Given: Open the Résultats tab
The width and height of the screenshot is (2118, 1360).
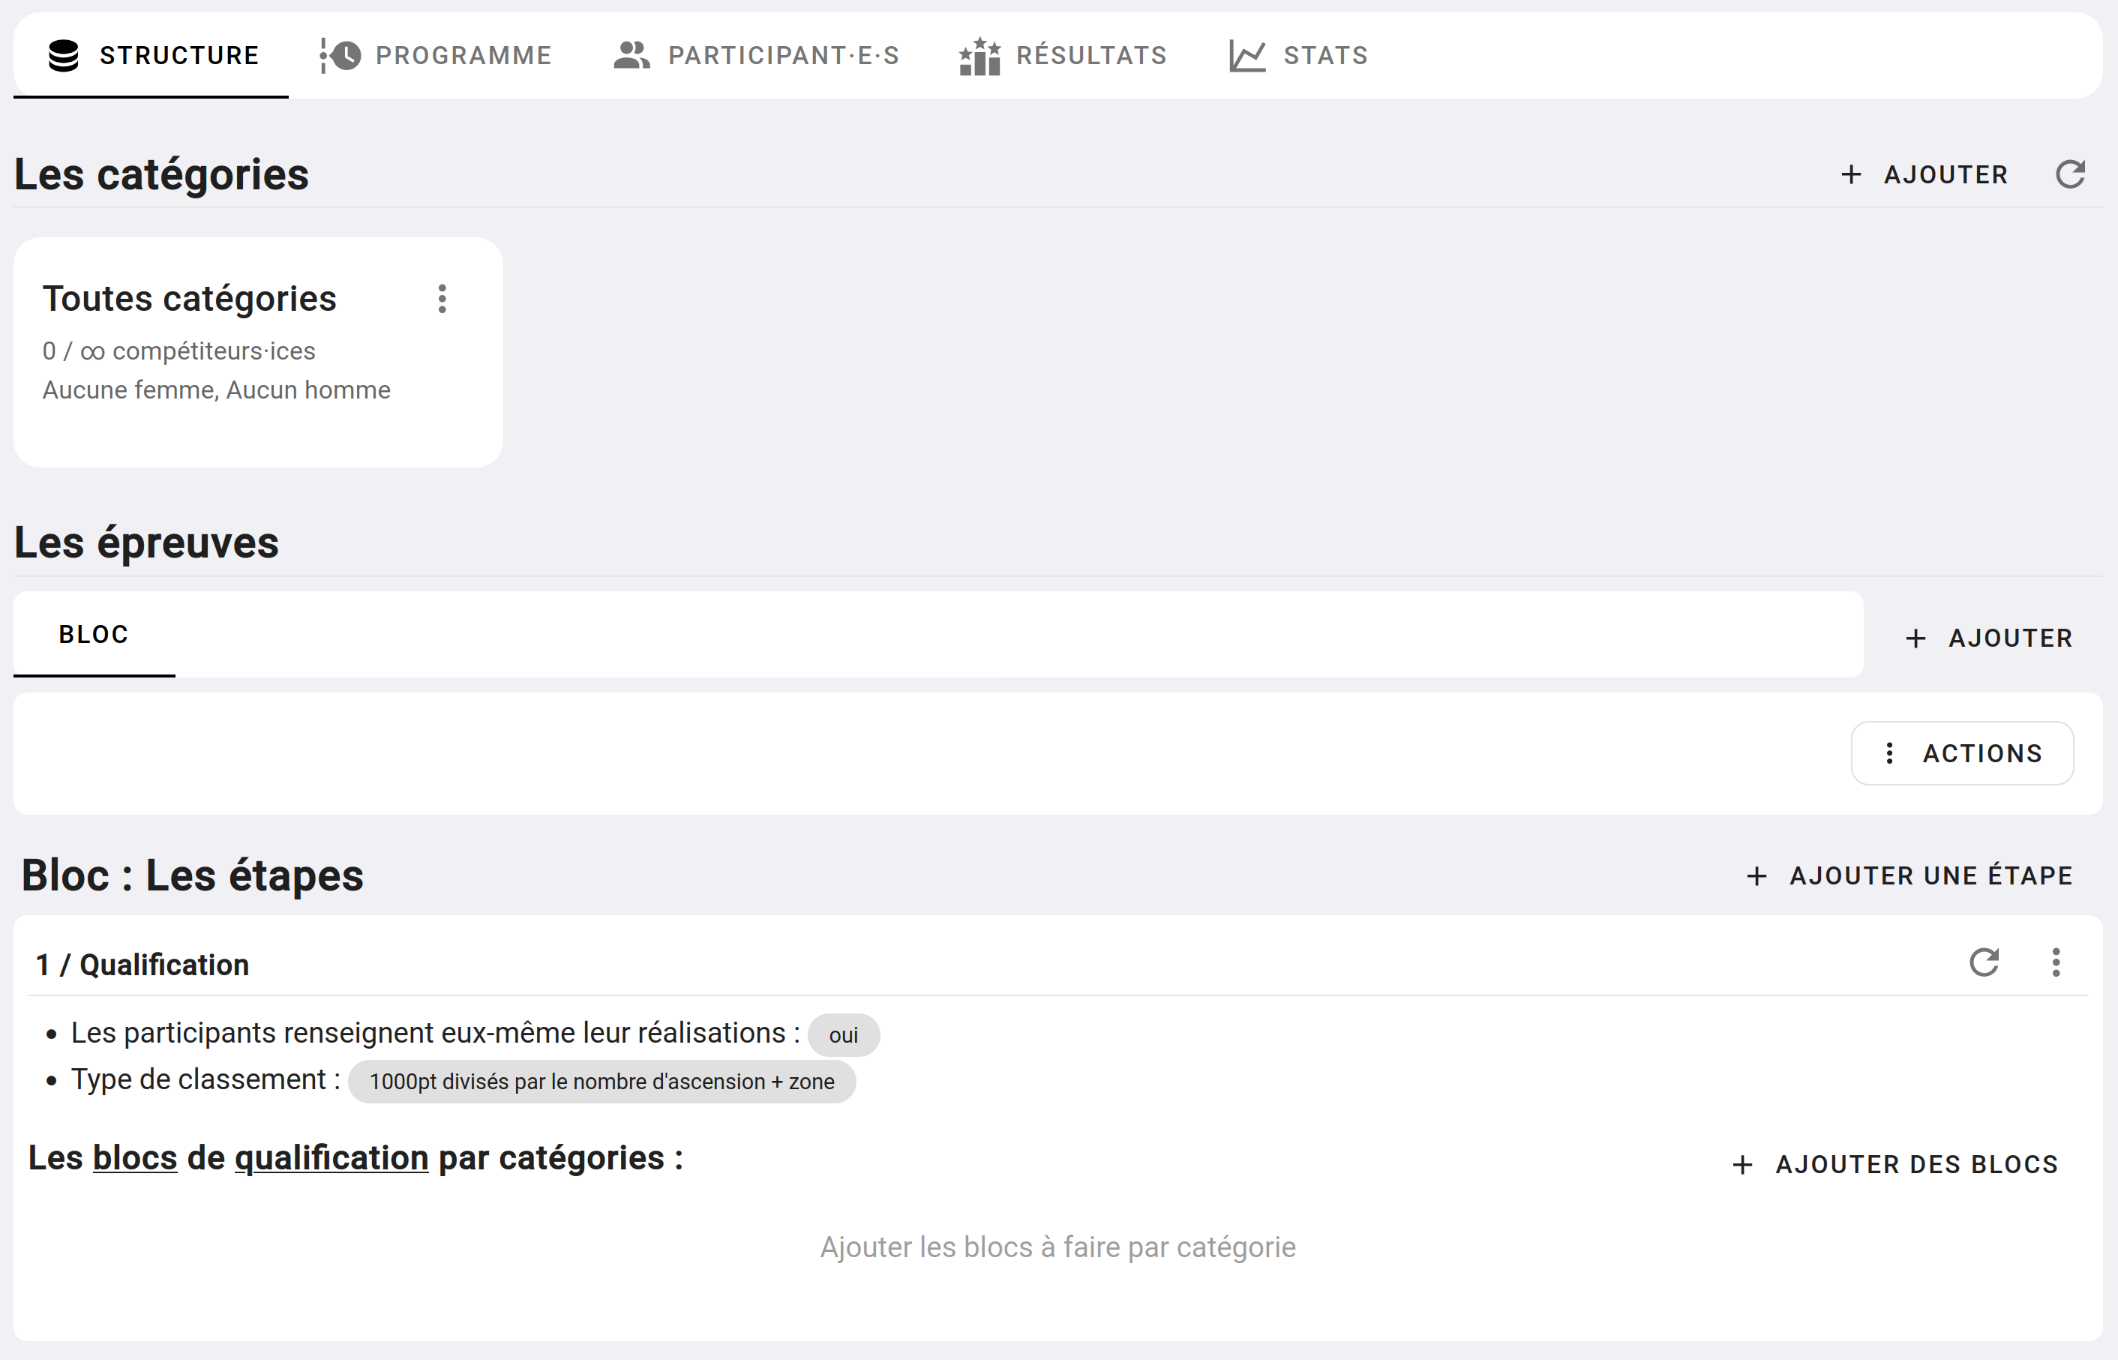Looking at the screenshot, I should coord(1091,56).
